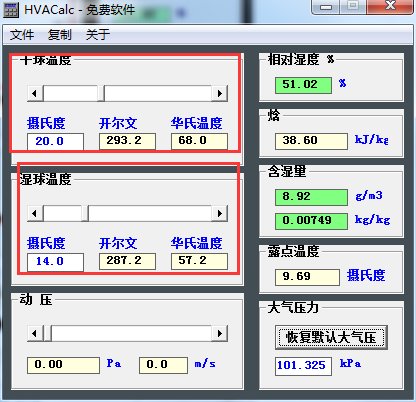Click the HVACalc title bar app icon
The image size is (416, 402).
click(x=11, y=9)
